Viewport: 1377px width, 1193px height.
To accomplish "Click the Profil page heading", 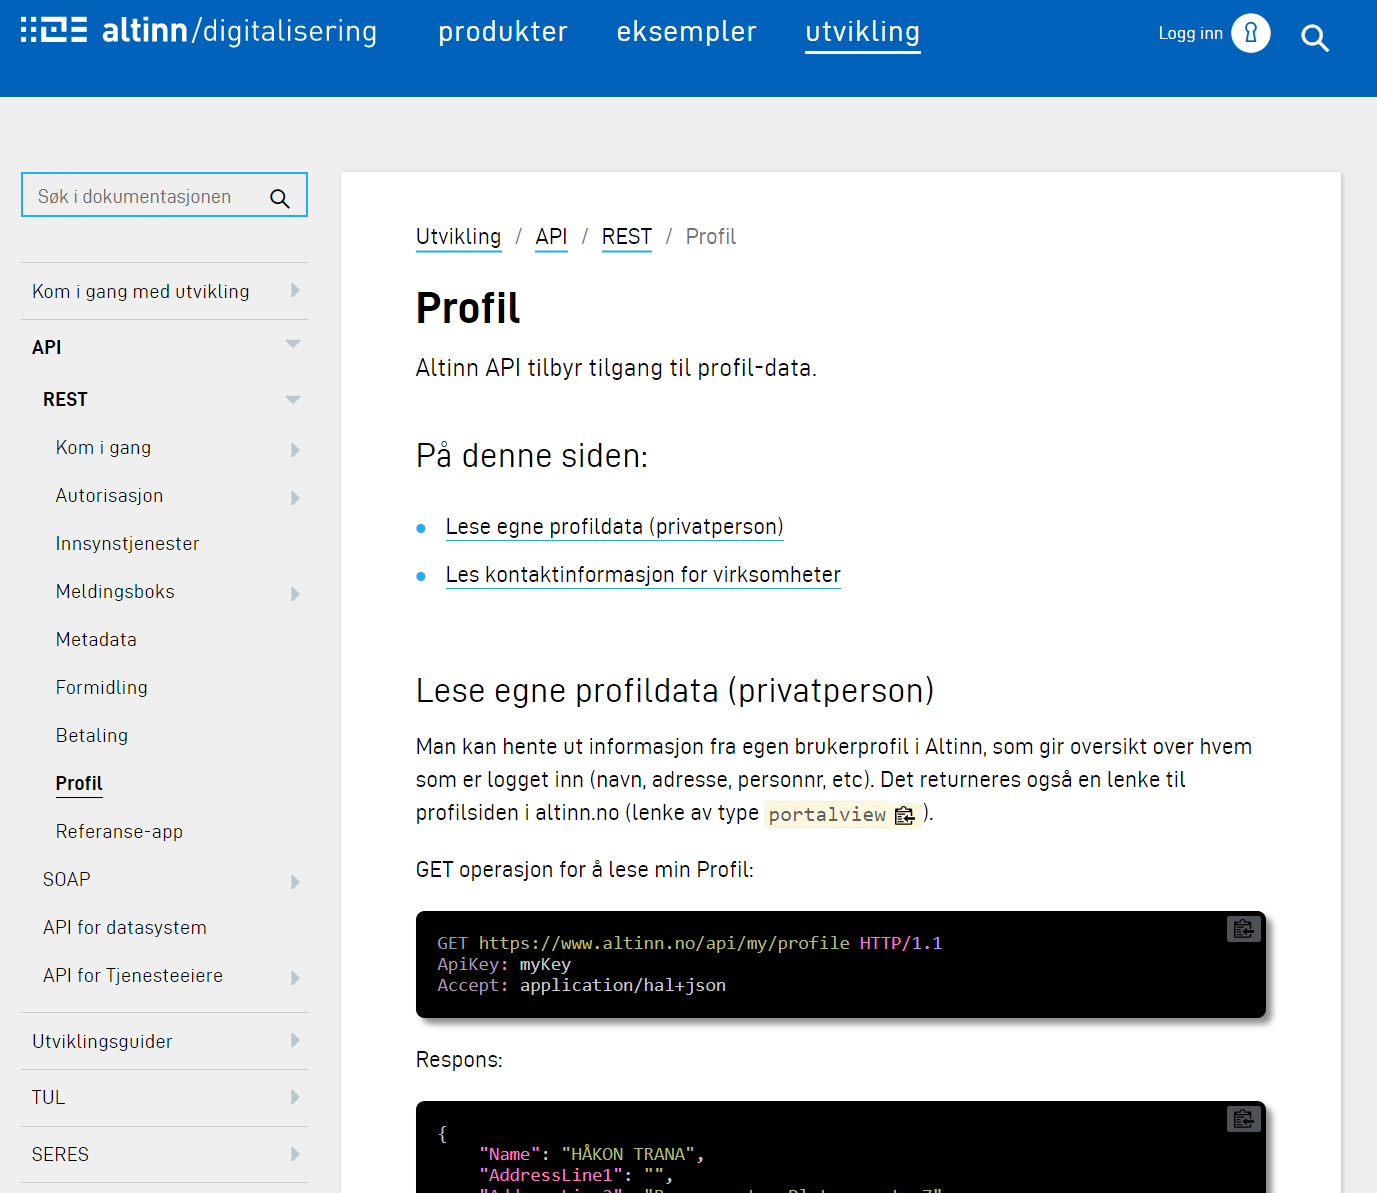I will coord(468,307).
